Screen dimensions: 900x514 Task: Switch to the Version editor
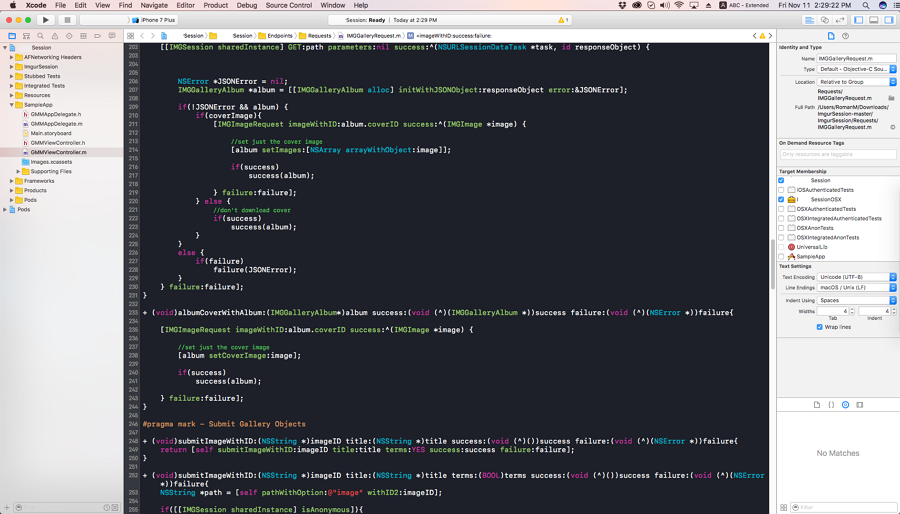[x=840, y=20]
